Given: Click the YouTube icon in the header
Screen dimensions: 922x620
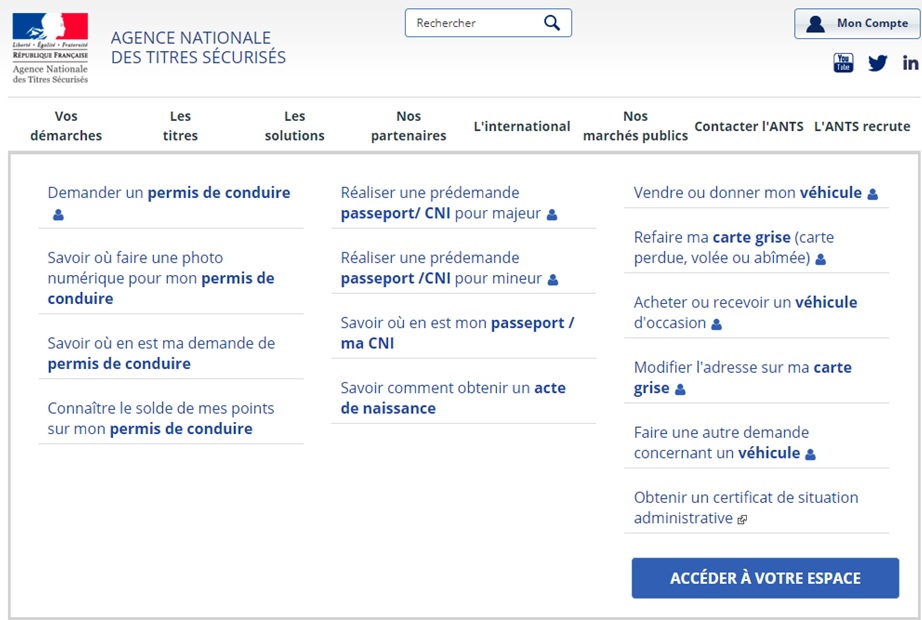Looking at the screenshot, I should point(843,63).
